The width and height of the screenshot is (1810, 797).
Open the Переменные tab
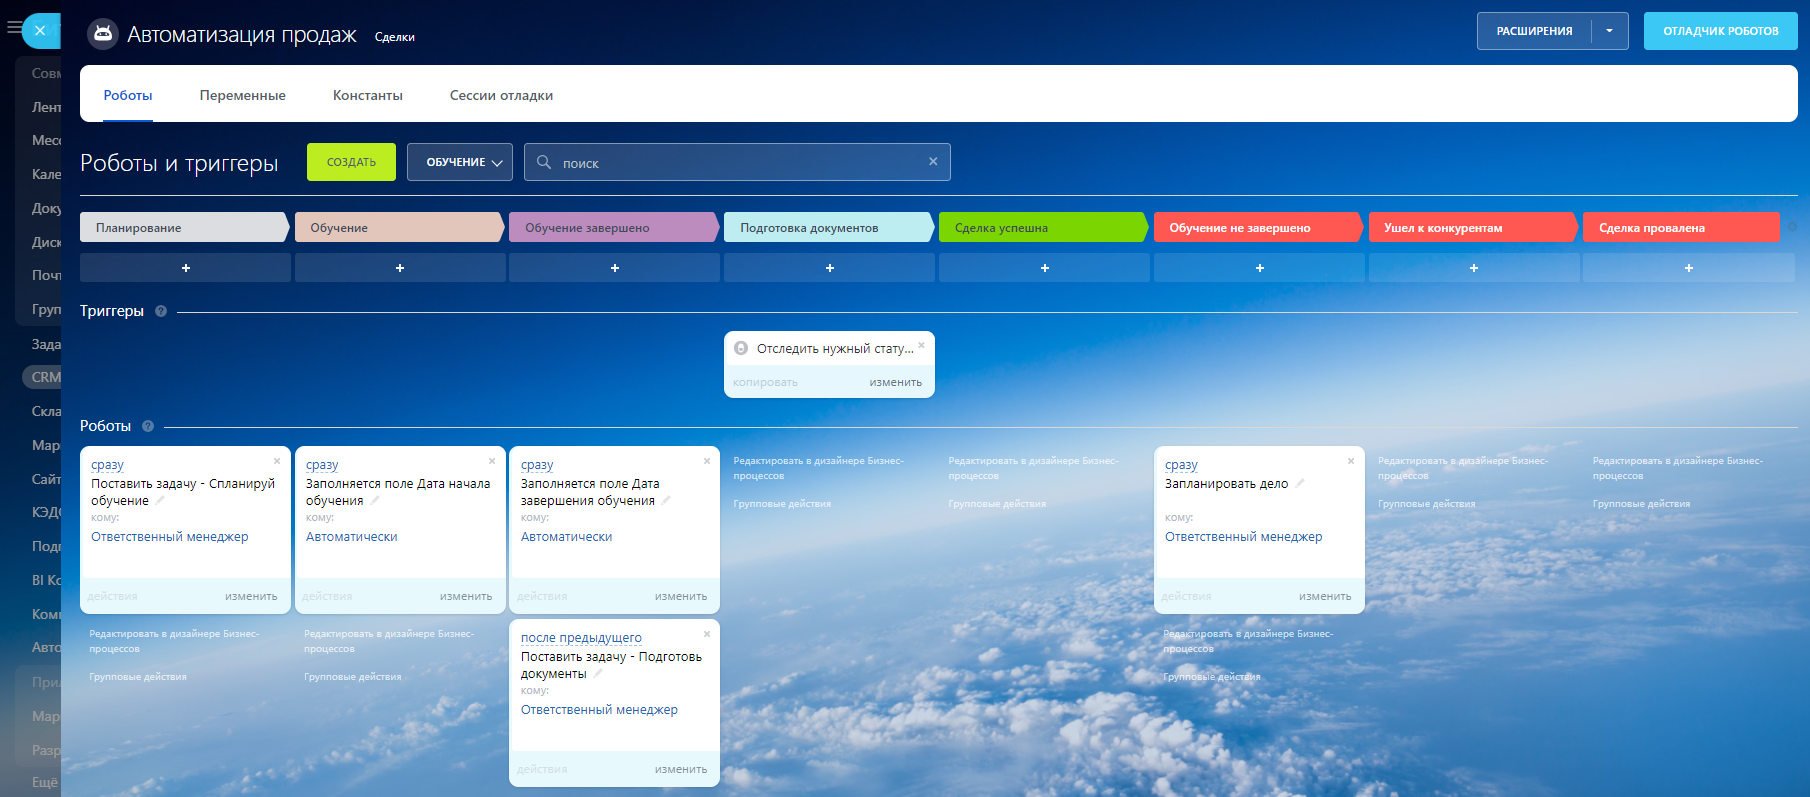243,96
